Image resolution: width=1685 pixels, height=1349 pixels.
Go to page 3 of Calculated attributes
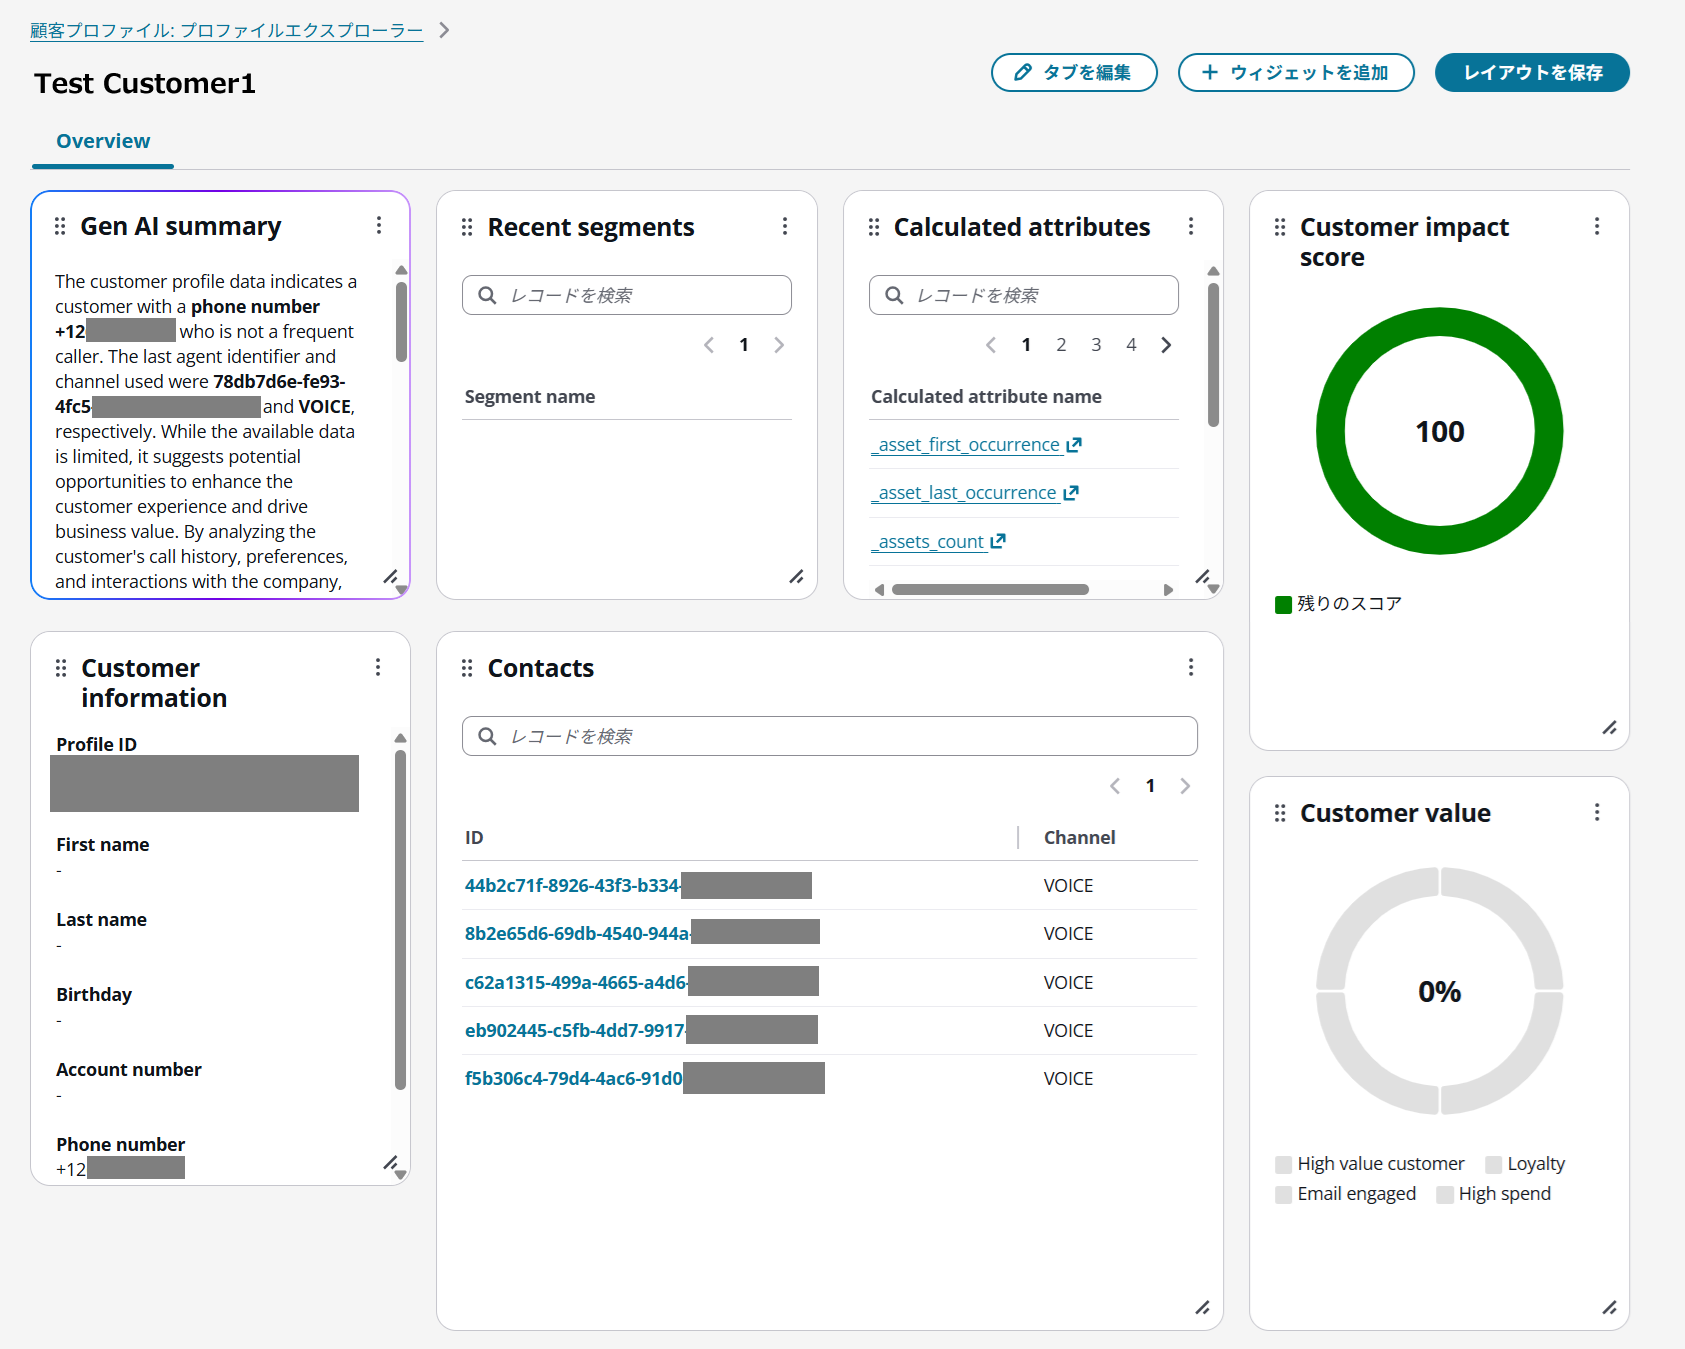click(1096, 345)
